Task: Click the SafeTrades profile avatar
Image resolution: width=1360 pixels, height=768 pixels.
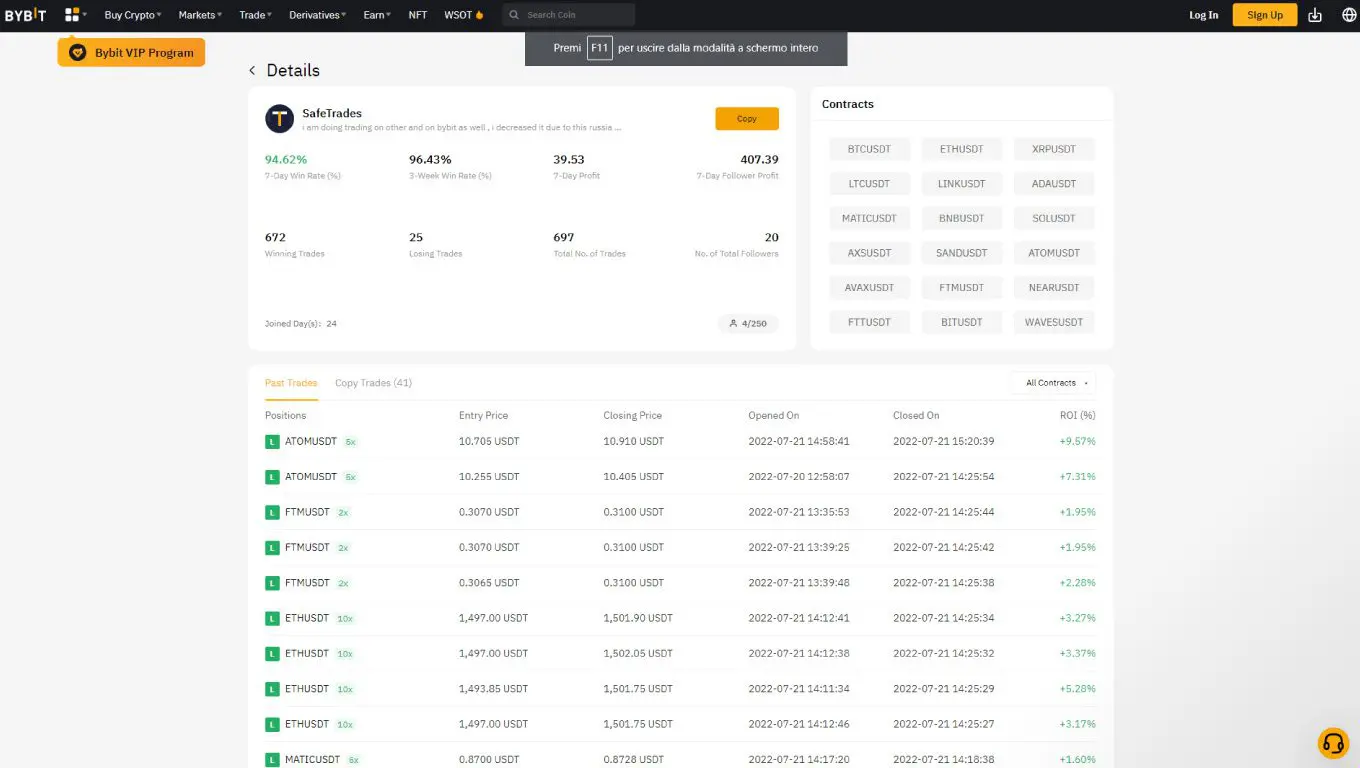Action: pos(279,119)
